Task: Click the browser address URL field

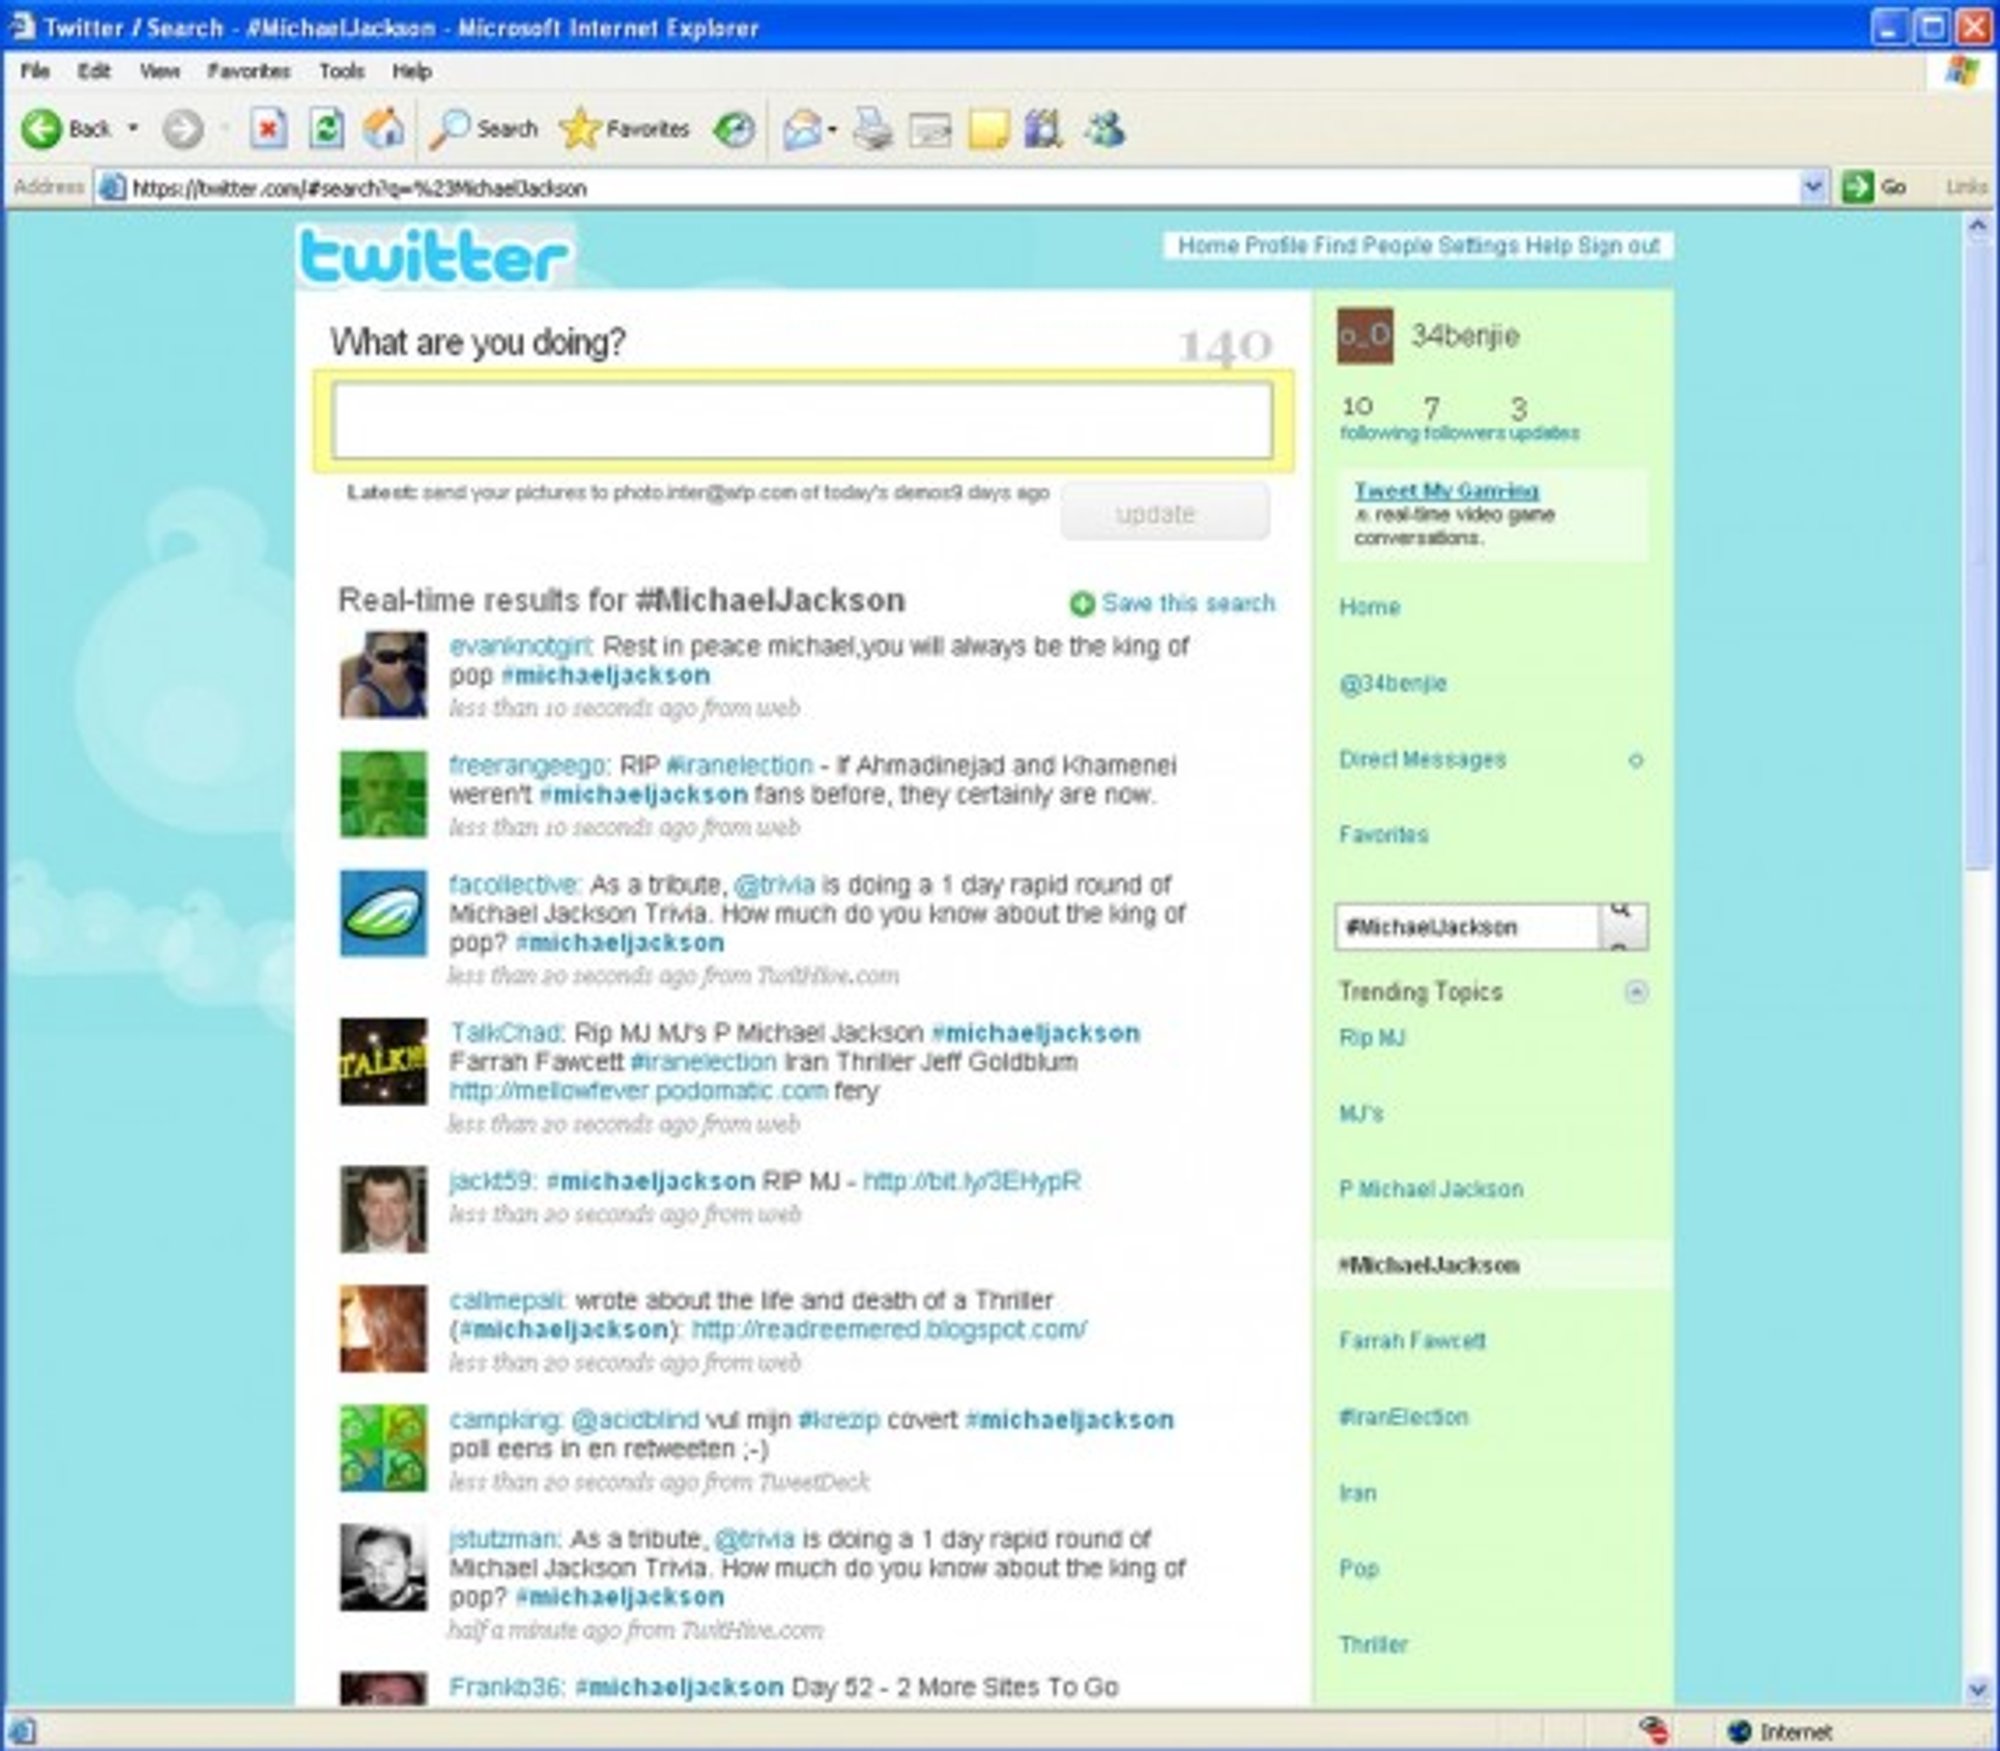Action: click(x=948, y=187)
